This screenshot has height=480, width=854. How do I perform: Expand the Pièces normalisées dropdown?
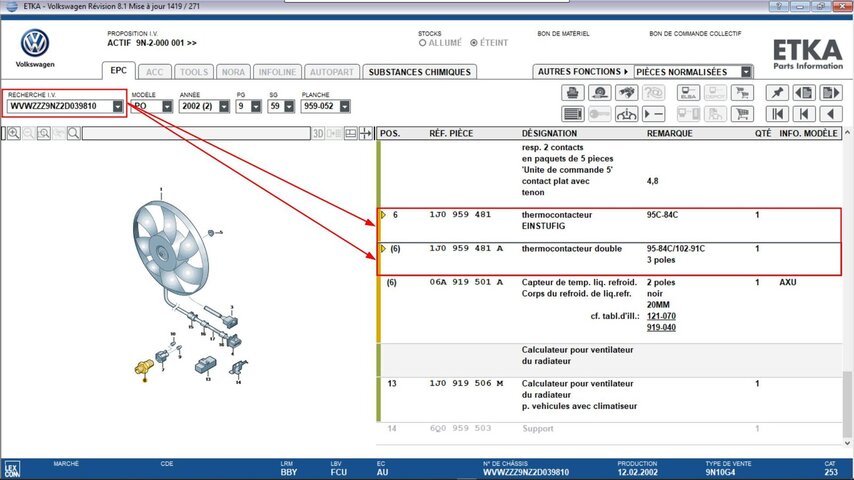click(746, 72)
